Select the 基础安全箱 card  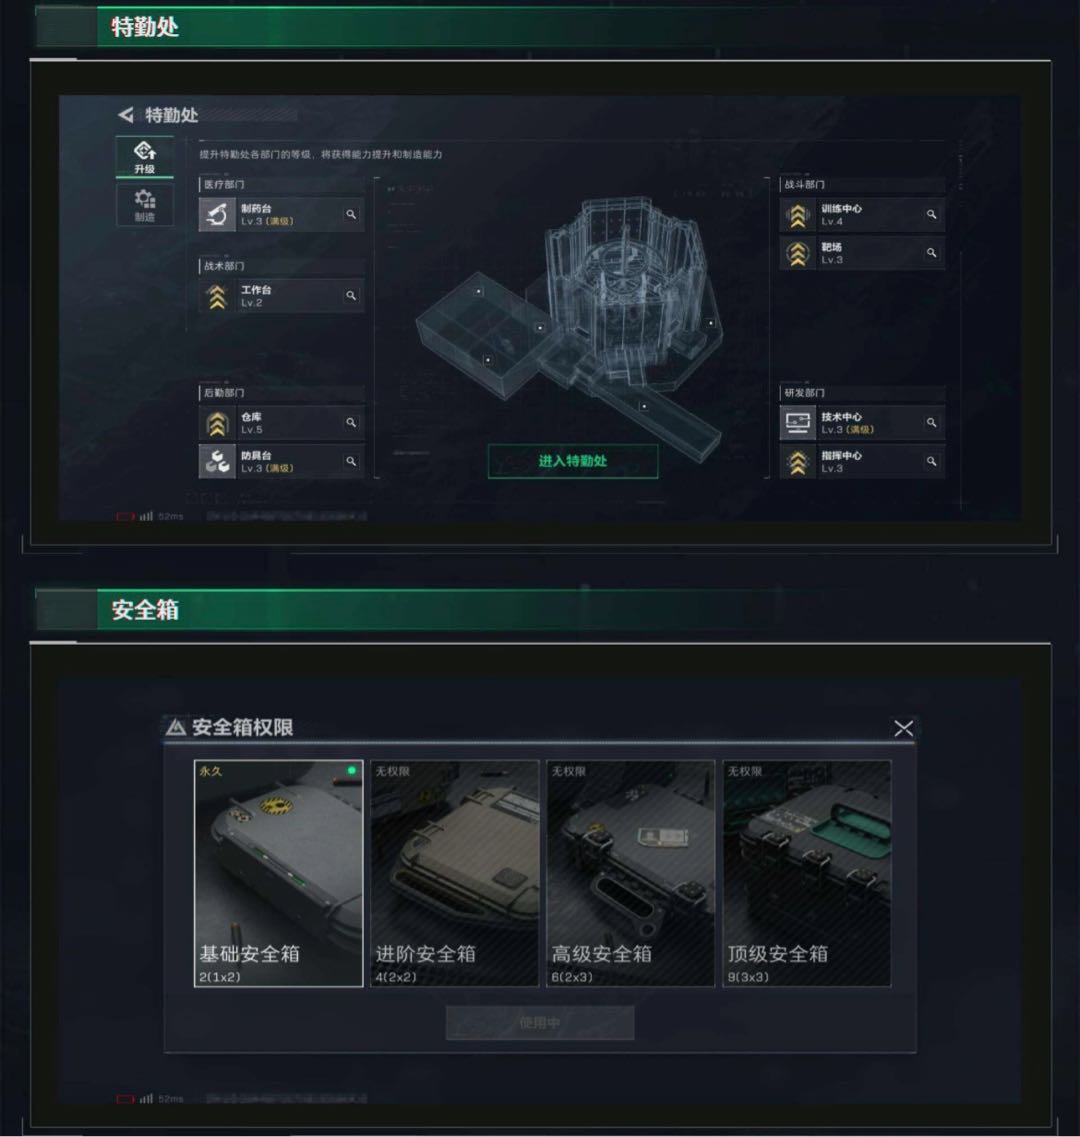tap(279, 874)
